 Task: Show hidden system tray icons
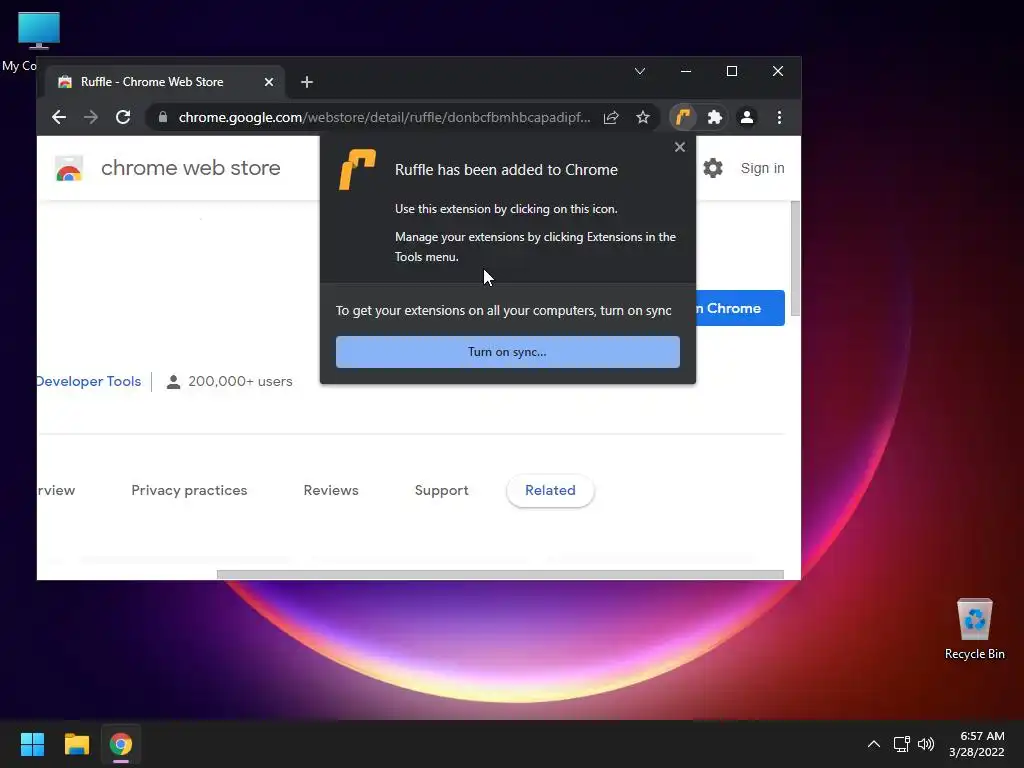pos(874,744)
